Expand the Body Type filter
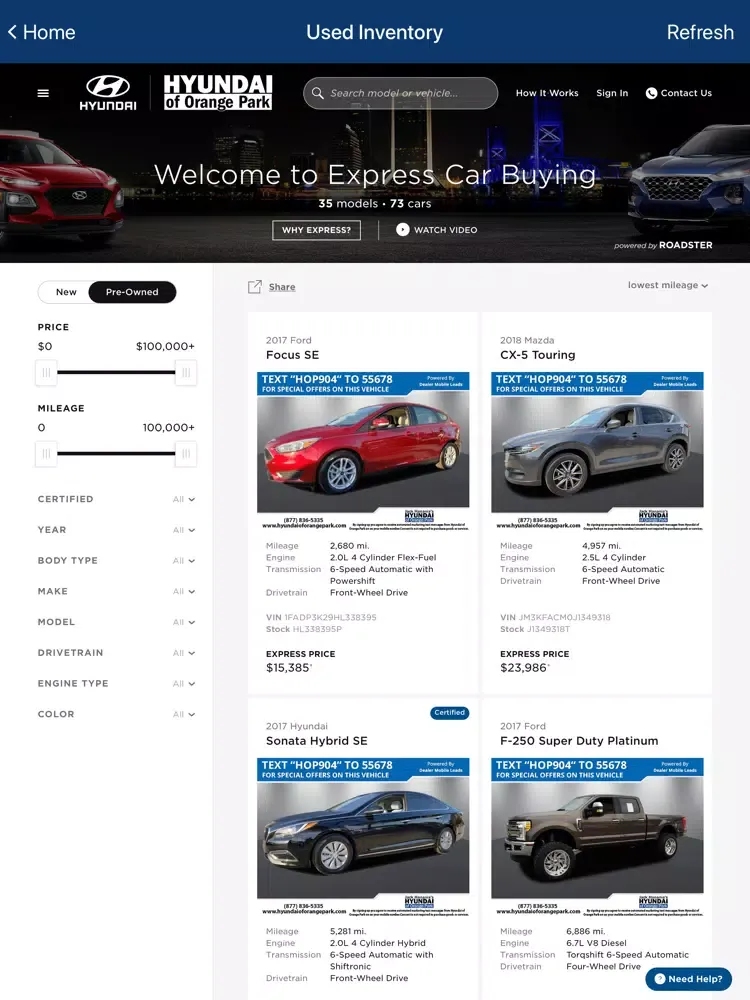 [x=116, y=561]
